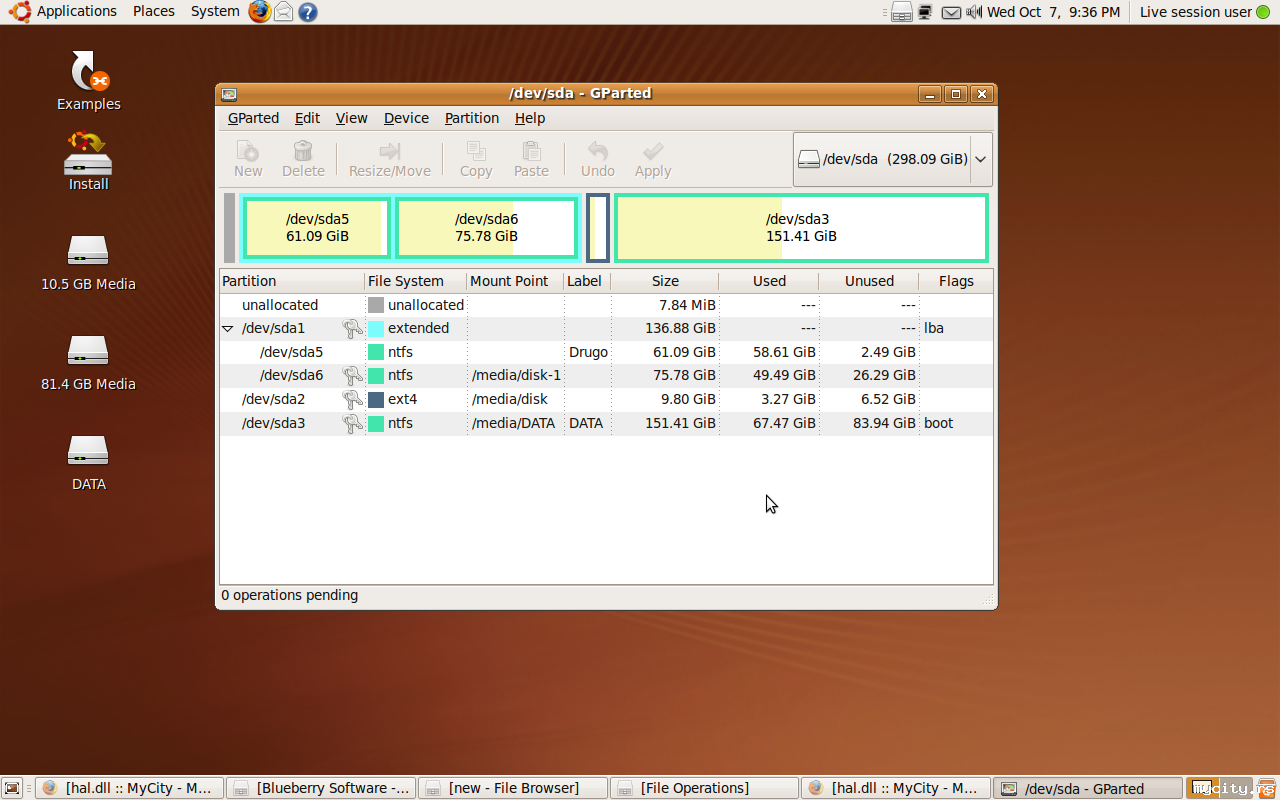The width and height of the screenshot is (1280, 800).
Task: Click the volume speaker icon in system tray
Action: pos(974,12)
